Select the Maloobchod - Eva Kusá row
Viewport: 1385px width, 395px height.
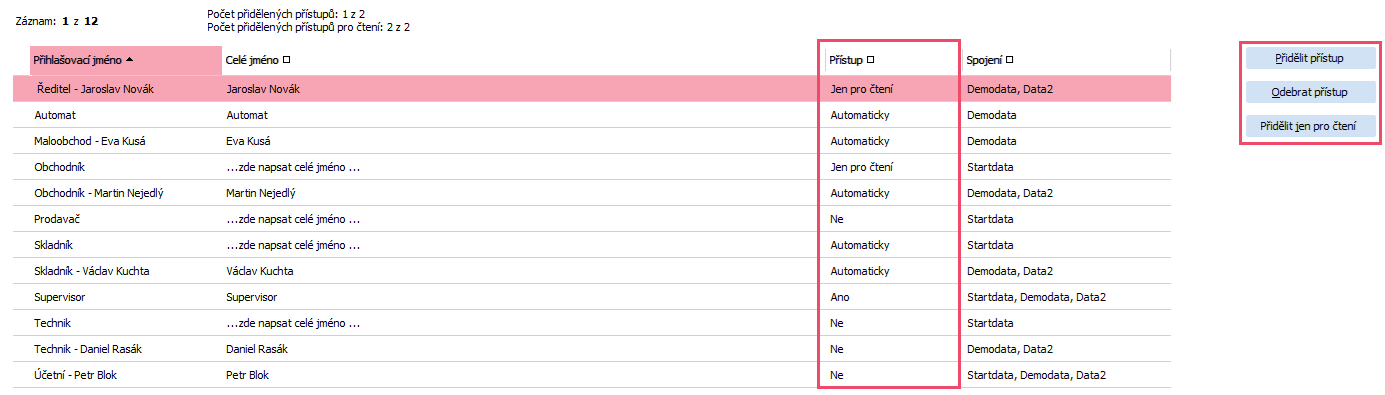point(591,141)
